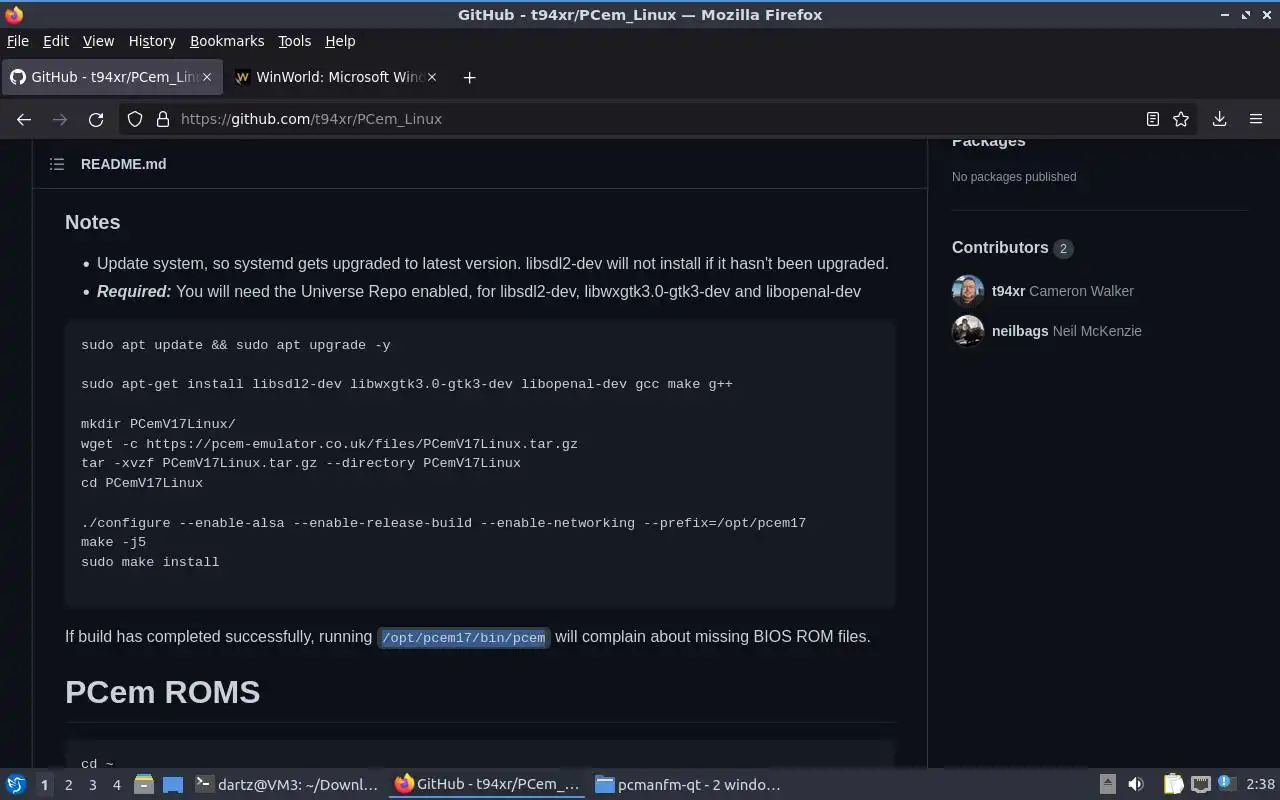Open the README outline list icon
Screen dimensions: 1280x800
coord(57,164)
